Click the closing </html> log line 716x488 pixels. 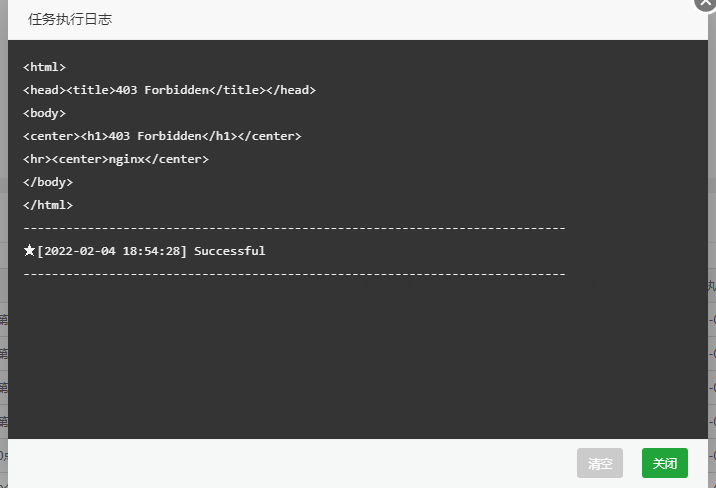(x=48, y=205)
